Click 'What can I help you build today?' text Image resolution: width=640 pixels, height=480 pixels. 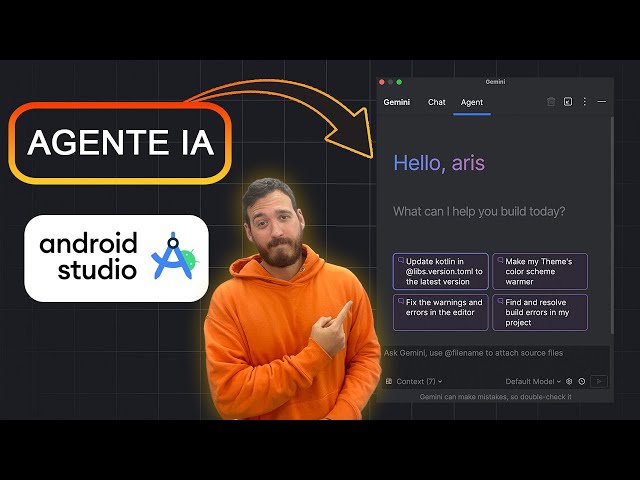(x=479, y=211)
